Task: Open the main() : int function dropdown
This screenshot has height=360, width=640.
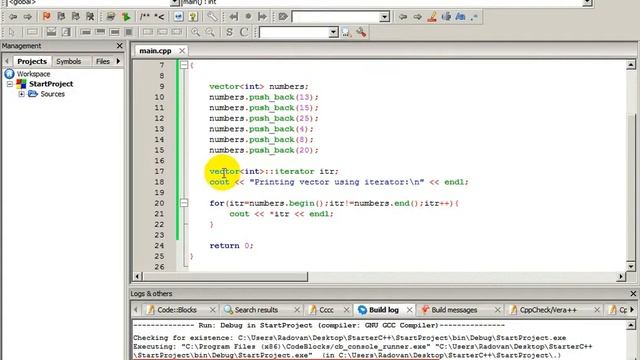Action: point(587,3)
